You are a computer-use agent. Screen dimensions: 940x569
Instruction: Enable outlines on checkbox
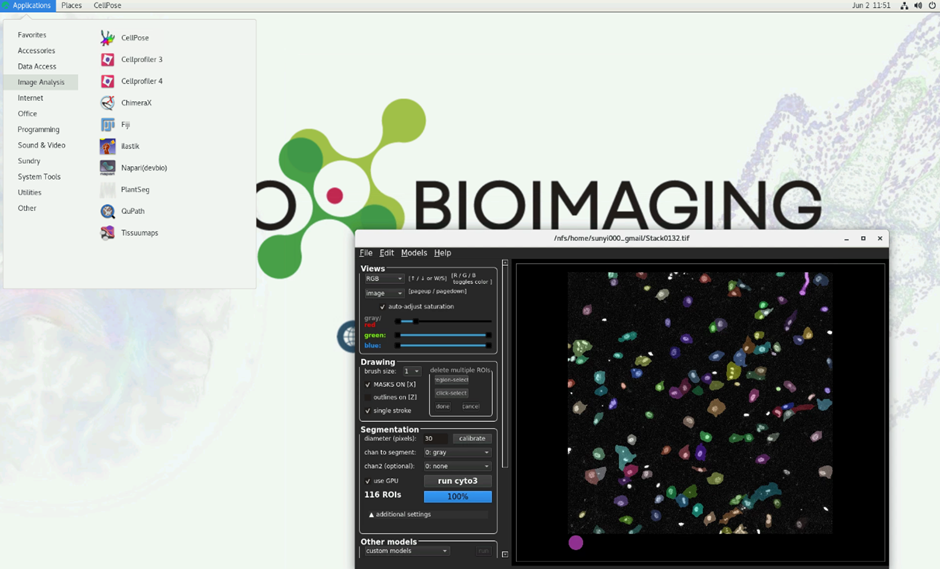click(368, 397)
